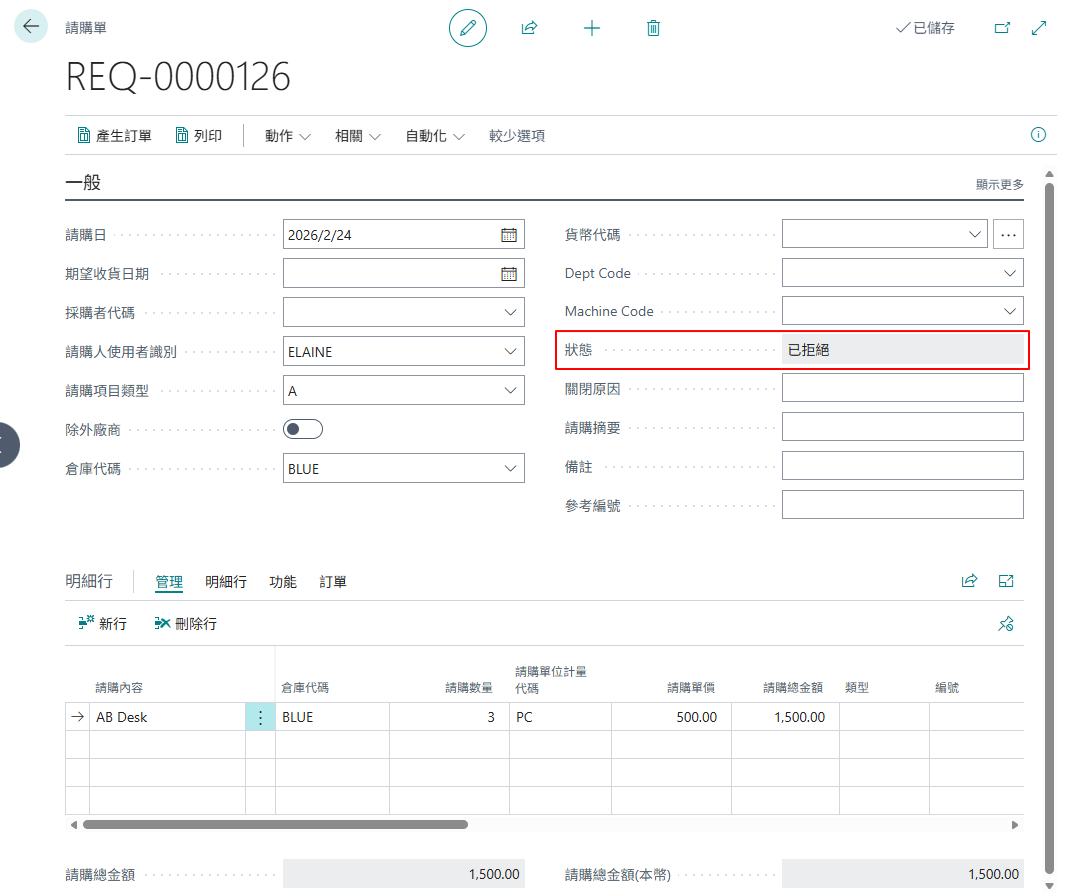
Task: Maximize the 明細行 lines section
Action: tap(1006, 581)
